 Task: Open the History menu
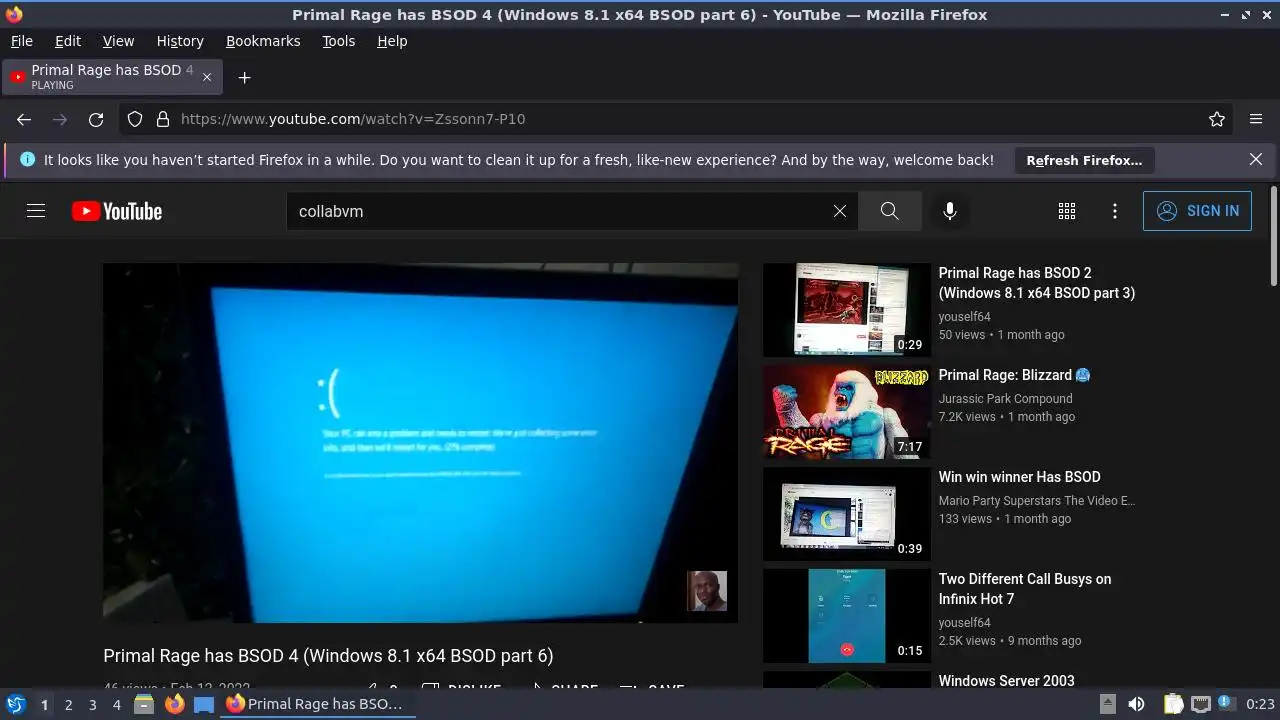[x=180, y=41]
